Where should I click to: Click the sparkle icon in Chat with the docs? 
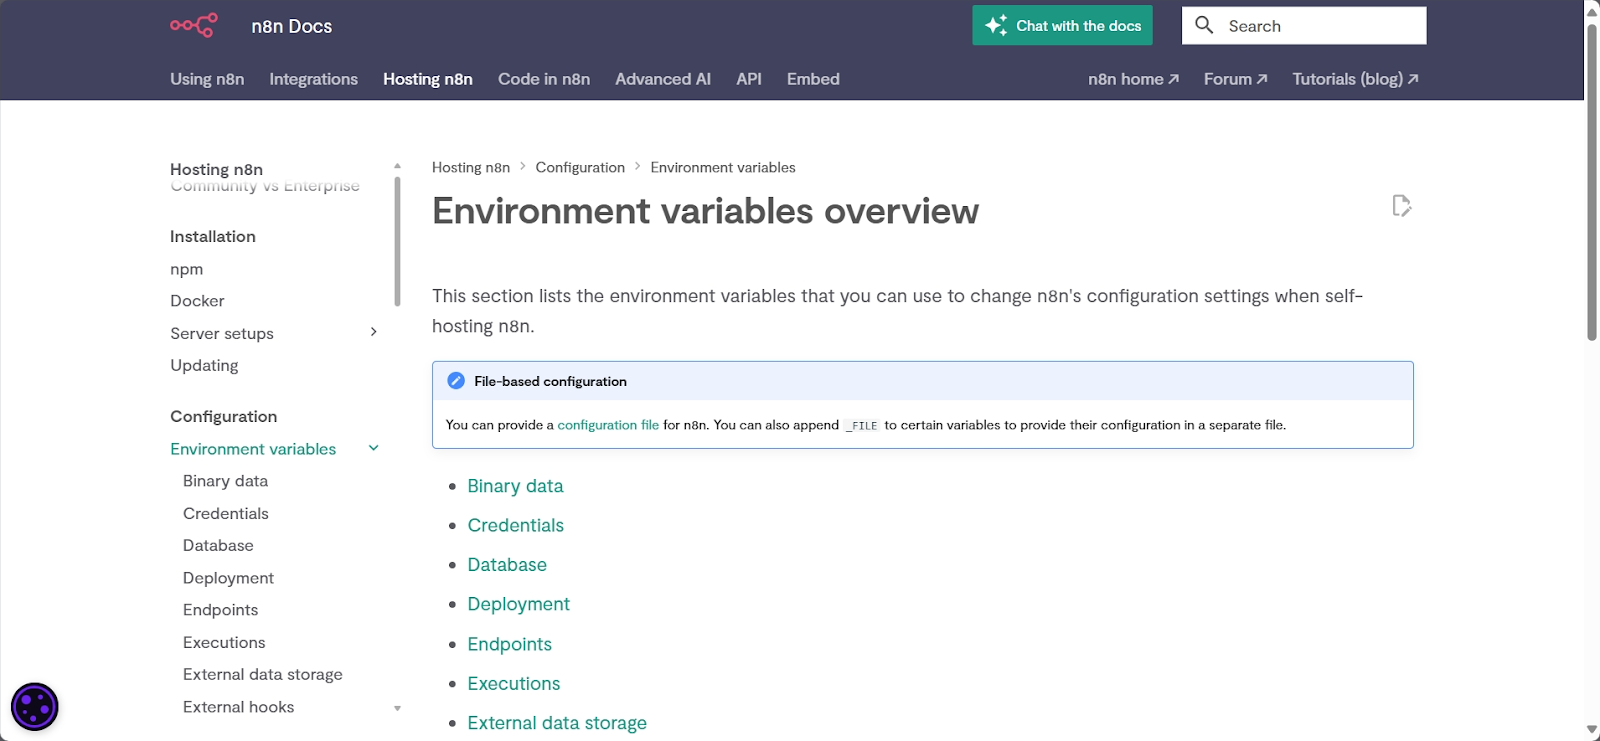(996, 26)
